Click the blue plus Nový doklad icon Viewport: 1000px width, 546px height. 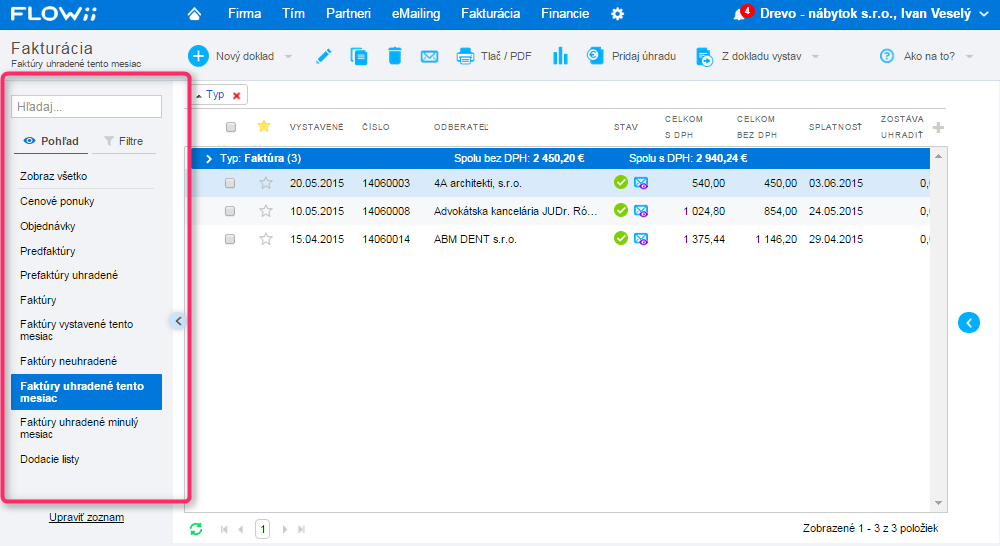click(x=198, y=56)
